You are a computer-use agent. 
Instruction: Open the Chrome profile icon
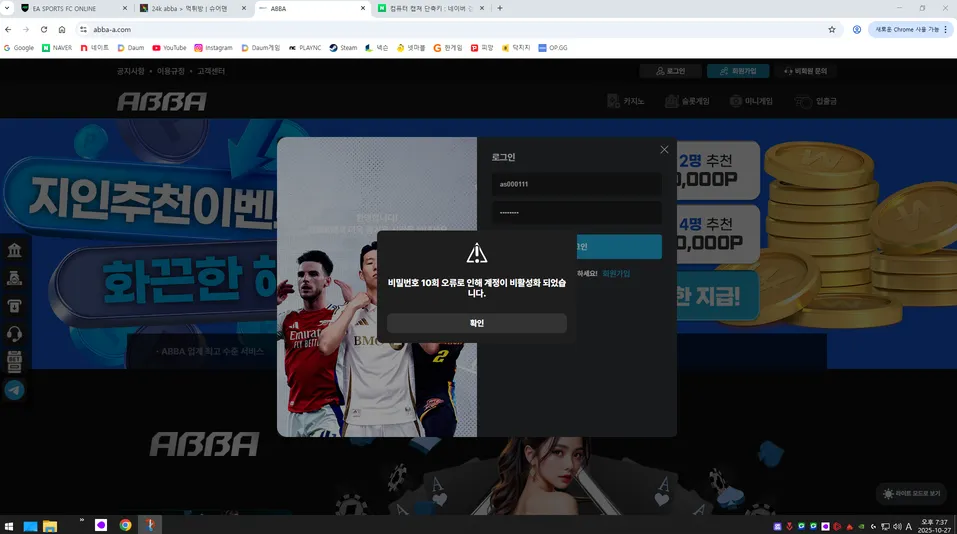pyautogui.click(x=857, y=29)
